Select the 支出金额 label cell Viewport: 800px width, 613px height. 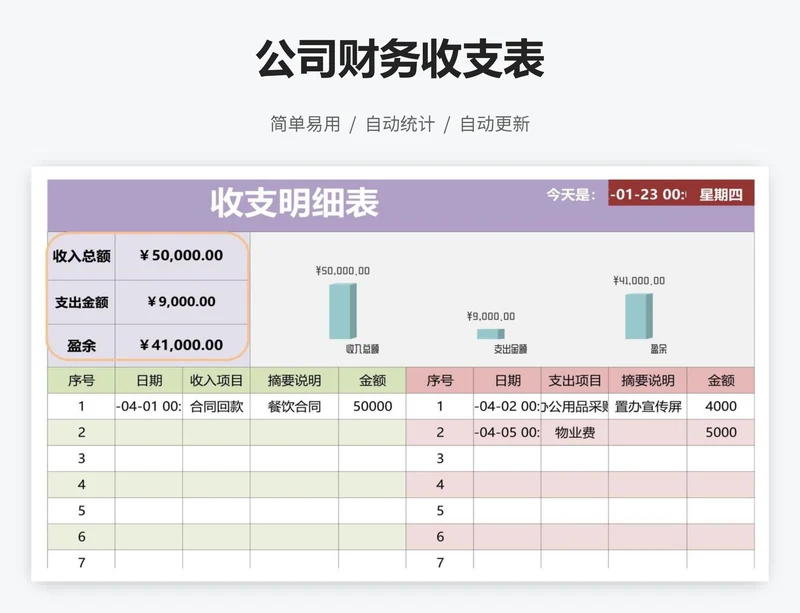tap(82, 302)
